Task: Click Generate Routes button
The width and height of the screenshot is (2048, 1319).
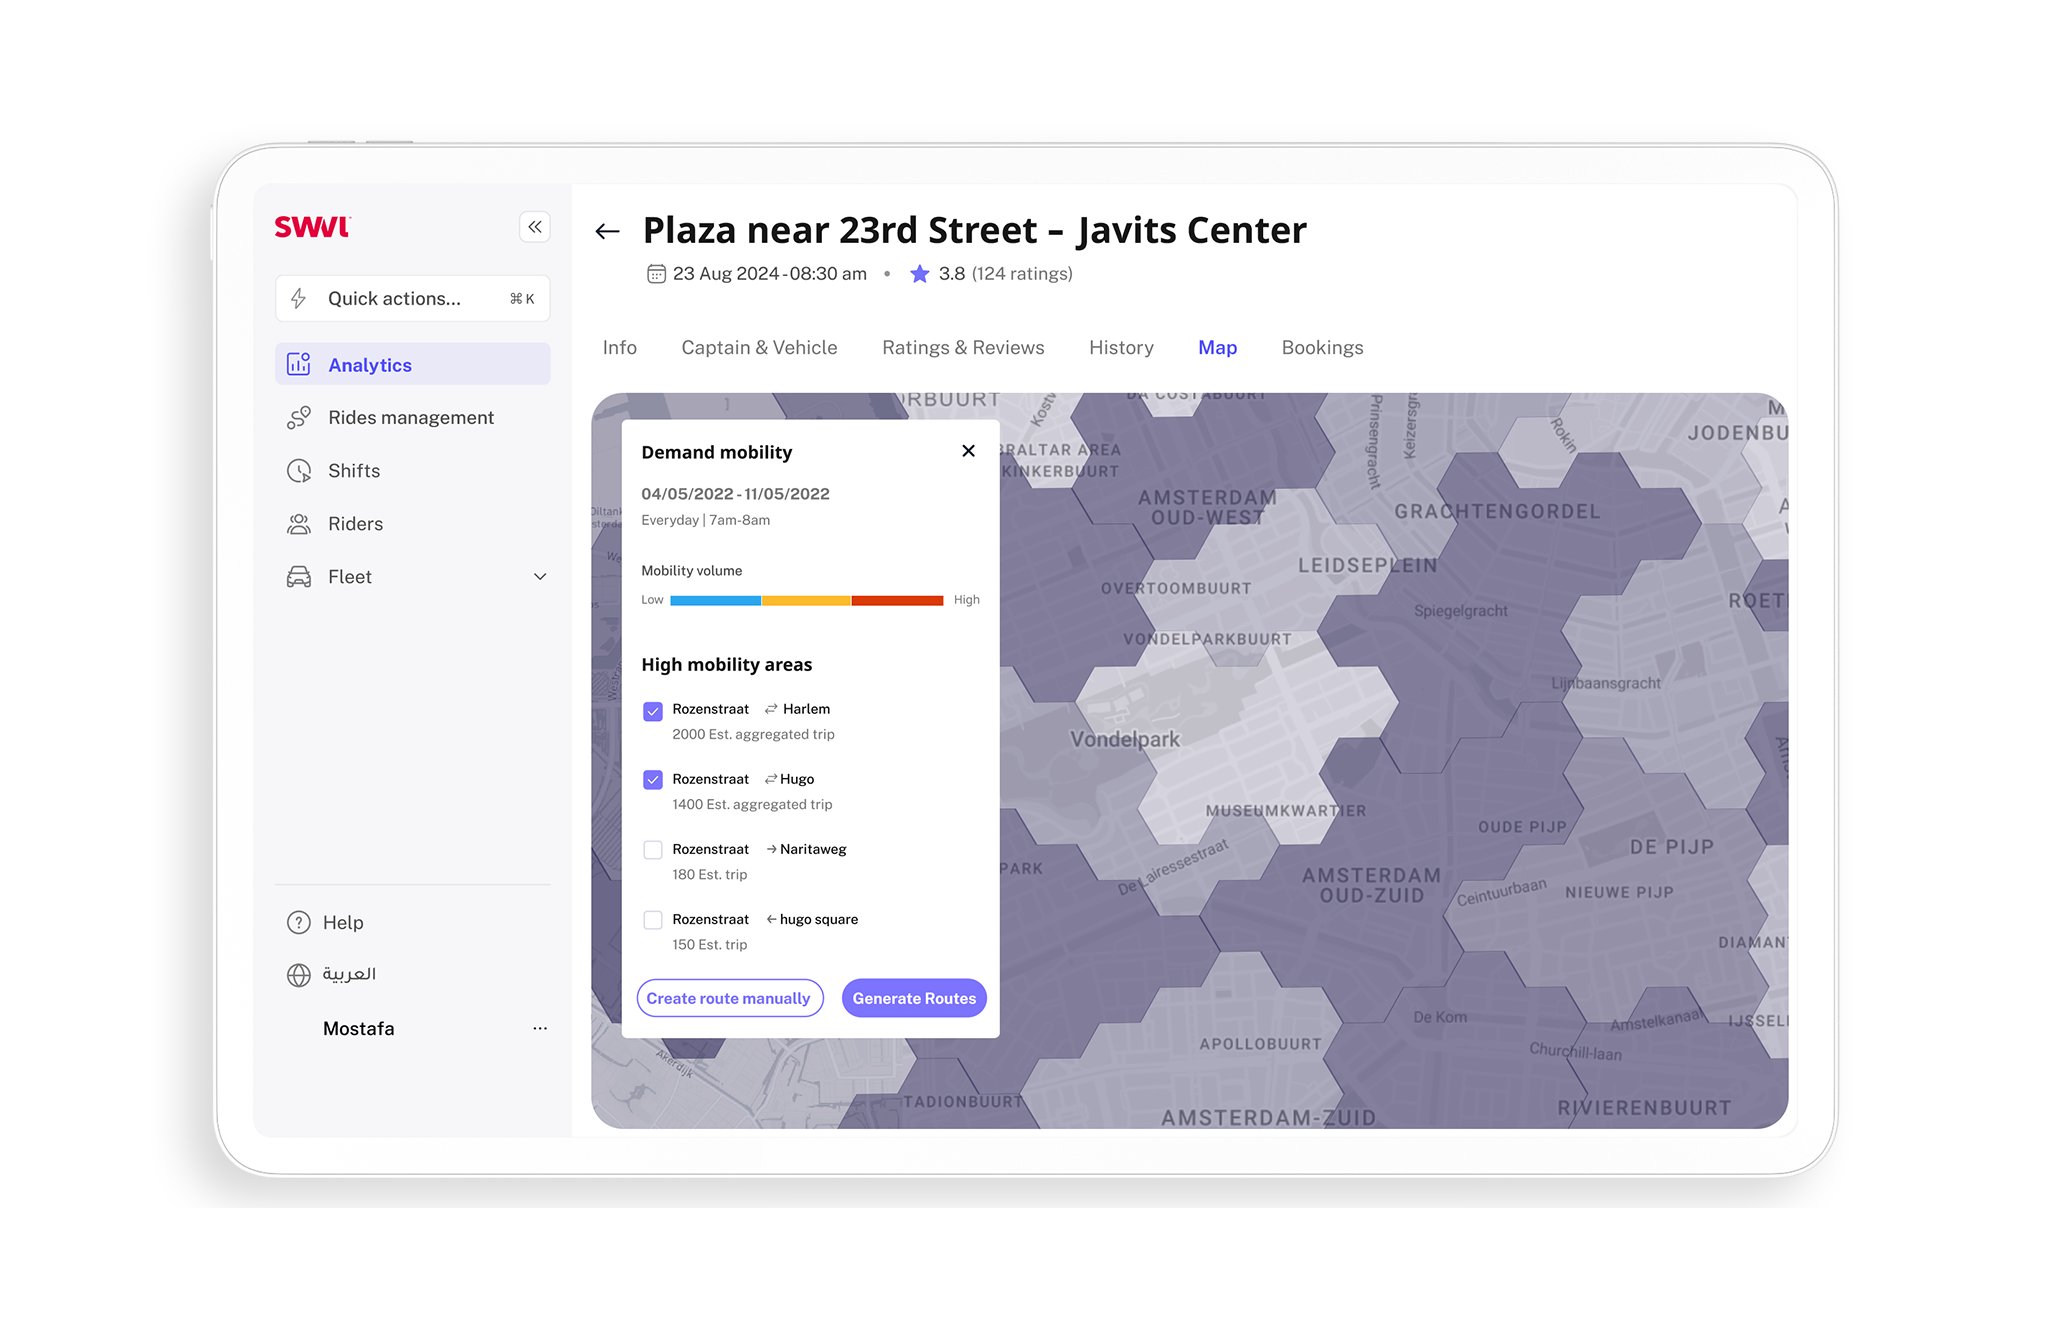Action: point(914,998)
